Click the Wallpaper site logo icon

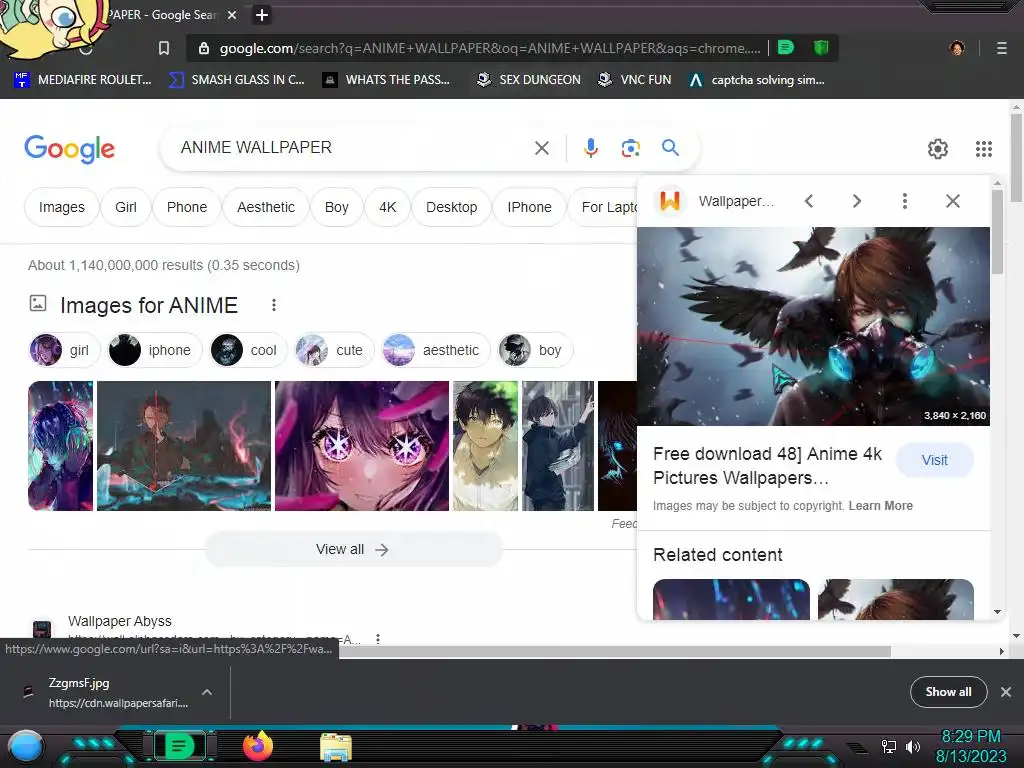pos(669,200)
